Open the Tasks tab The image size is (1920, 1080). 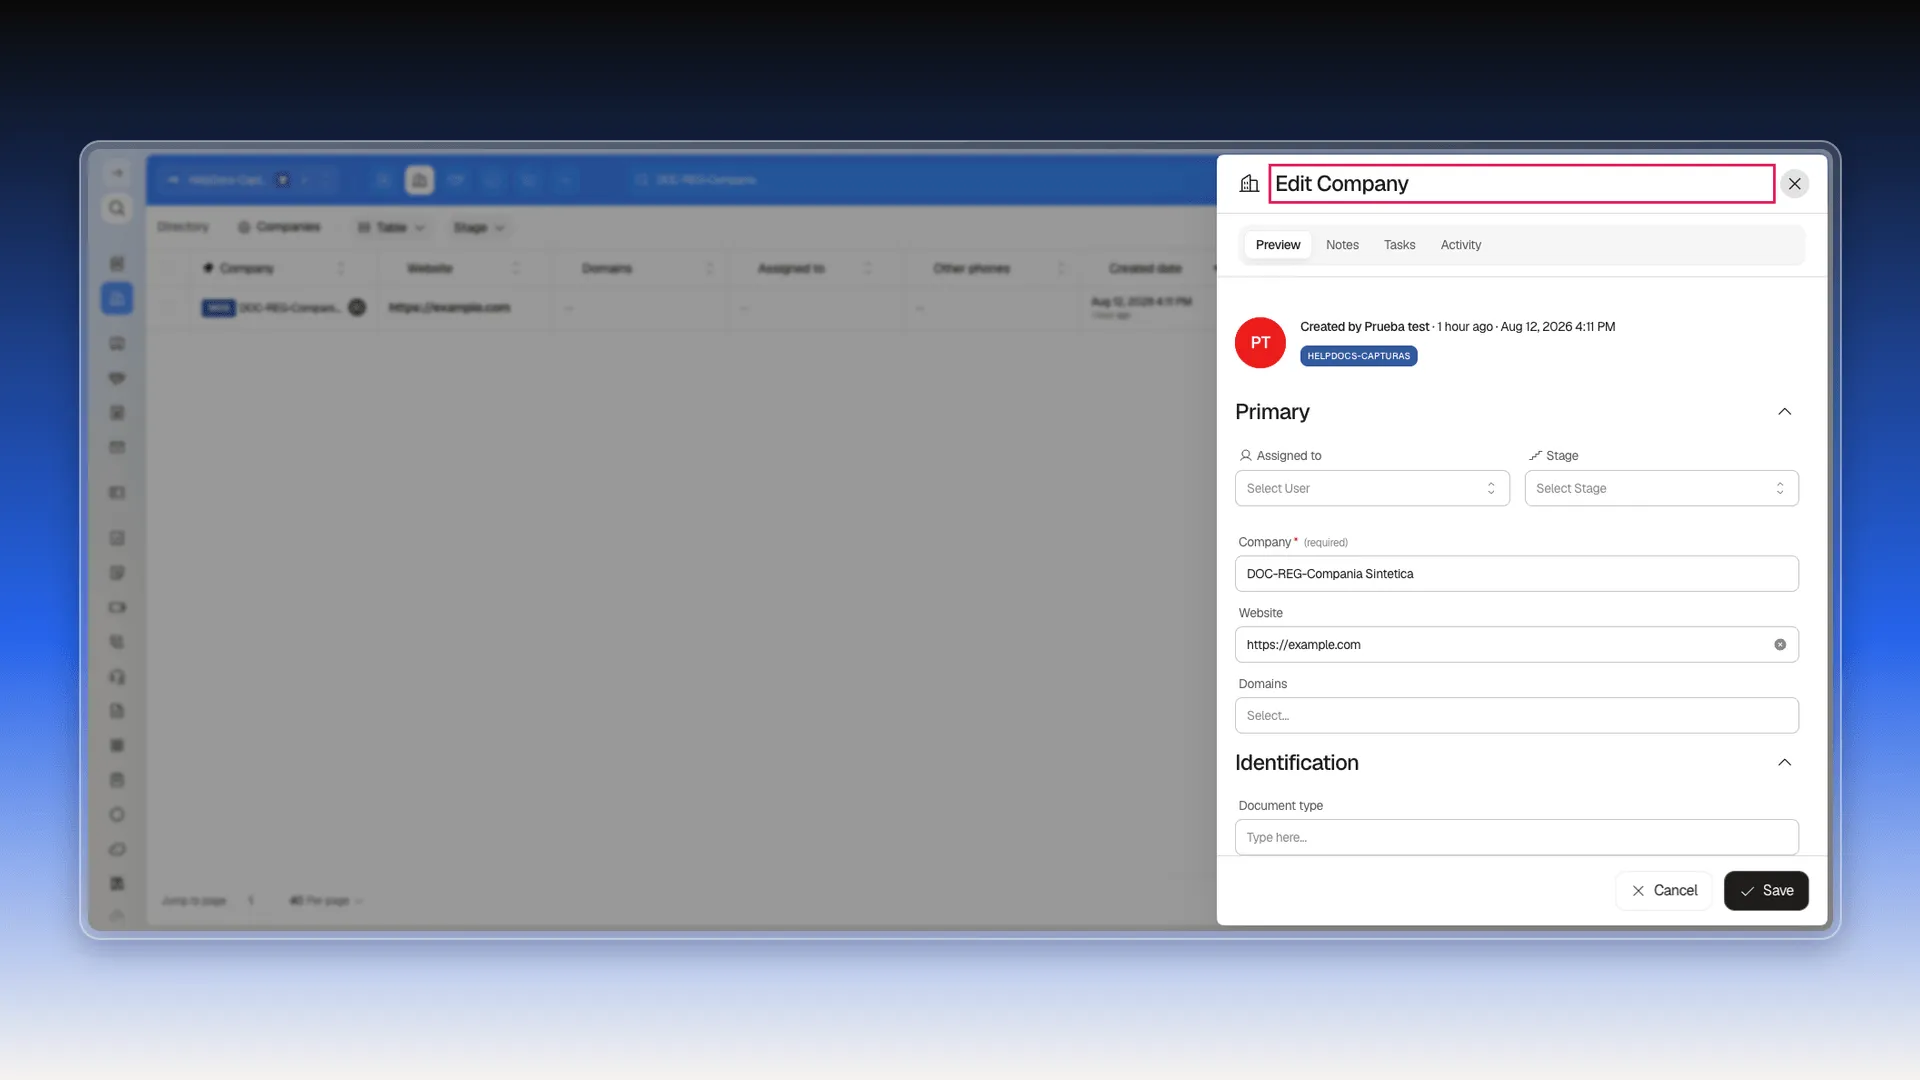[1399, 245]
